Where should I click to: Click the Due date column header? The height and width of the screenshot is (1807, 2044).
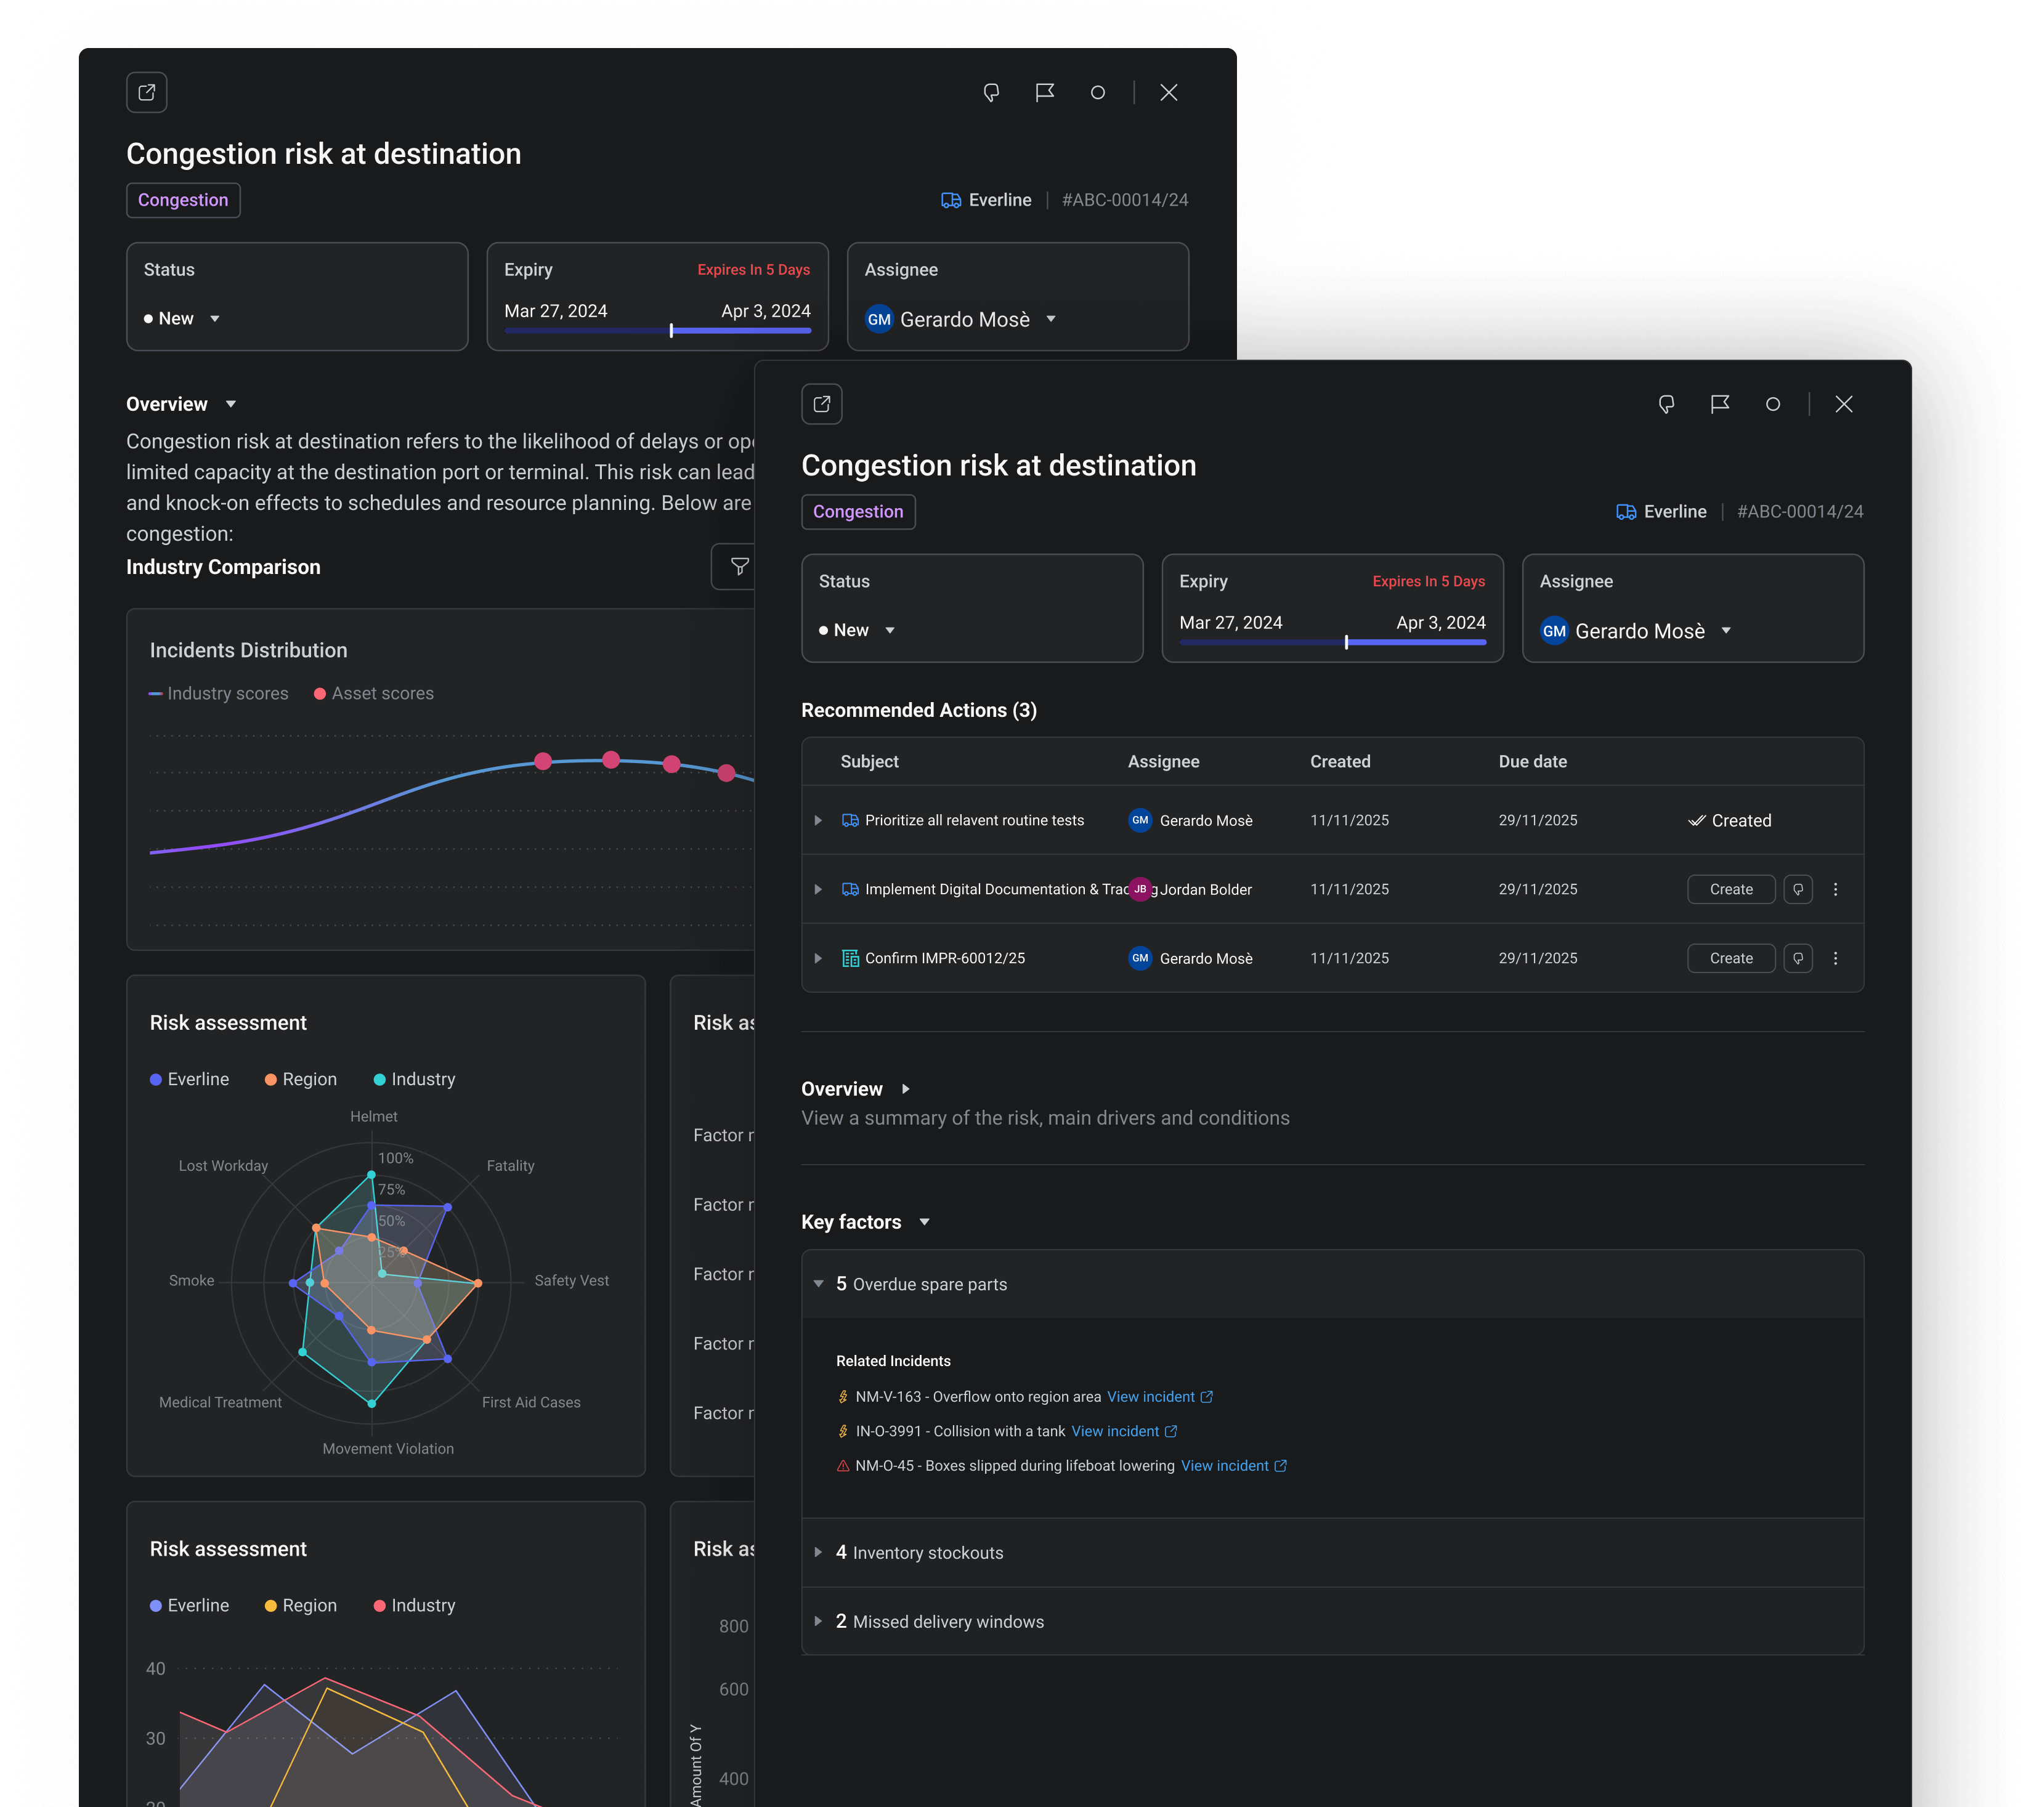1532,761
